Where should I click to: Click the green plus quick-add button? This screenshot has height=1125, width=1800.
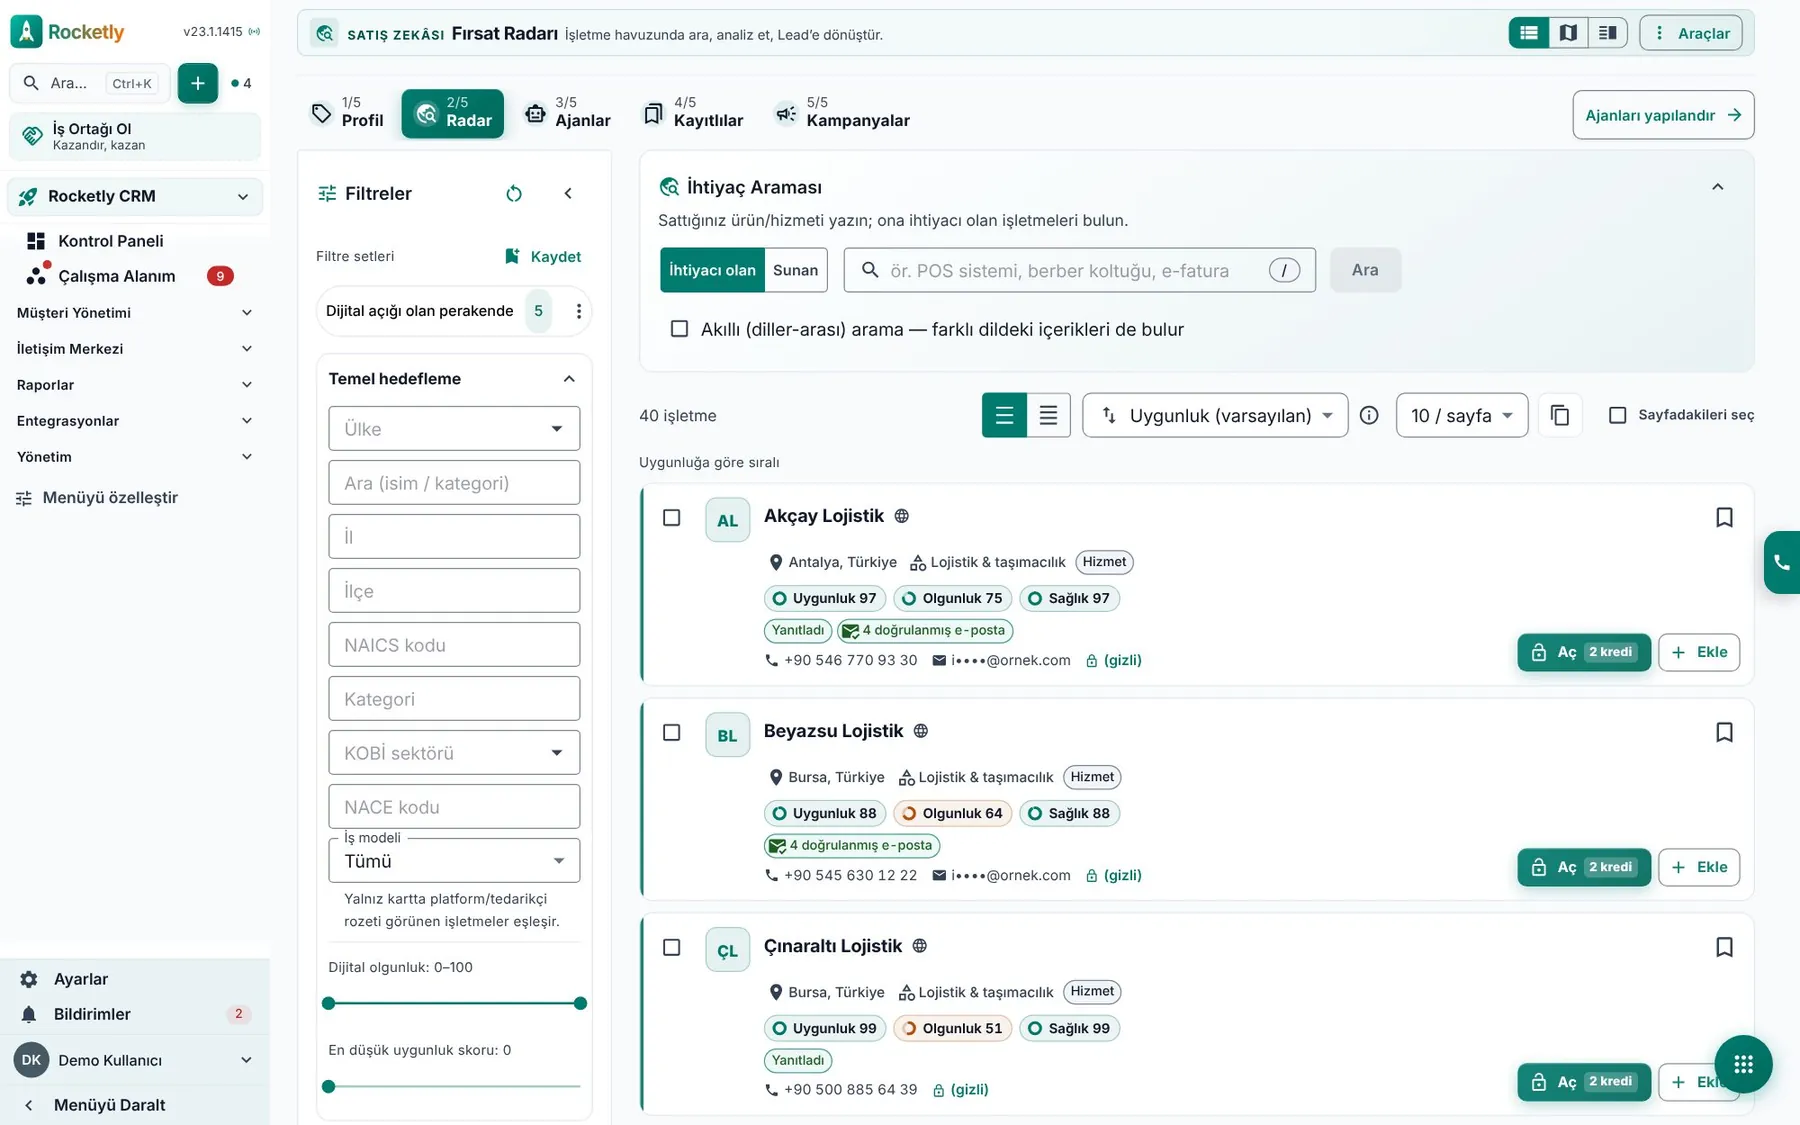pyautogui.click(x=197, y=83)
